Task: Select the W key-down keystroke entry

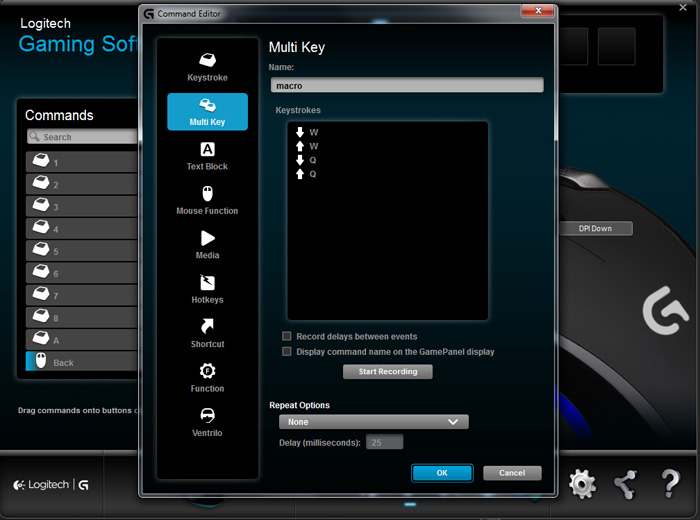Action: pos(307,132)
